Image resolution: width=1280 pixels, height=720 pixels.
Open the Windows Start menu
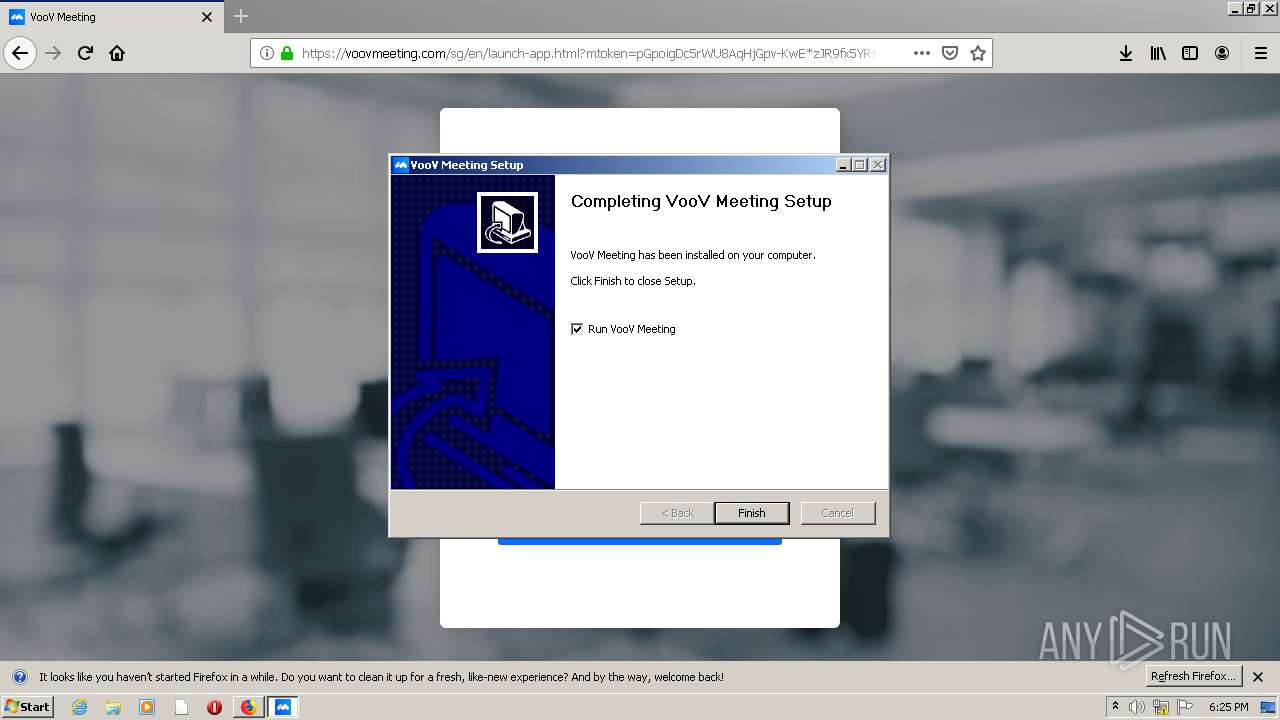click(x=27, y=706)
